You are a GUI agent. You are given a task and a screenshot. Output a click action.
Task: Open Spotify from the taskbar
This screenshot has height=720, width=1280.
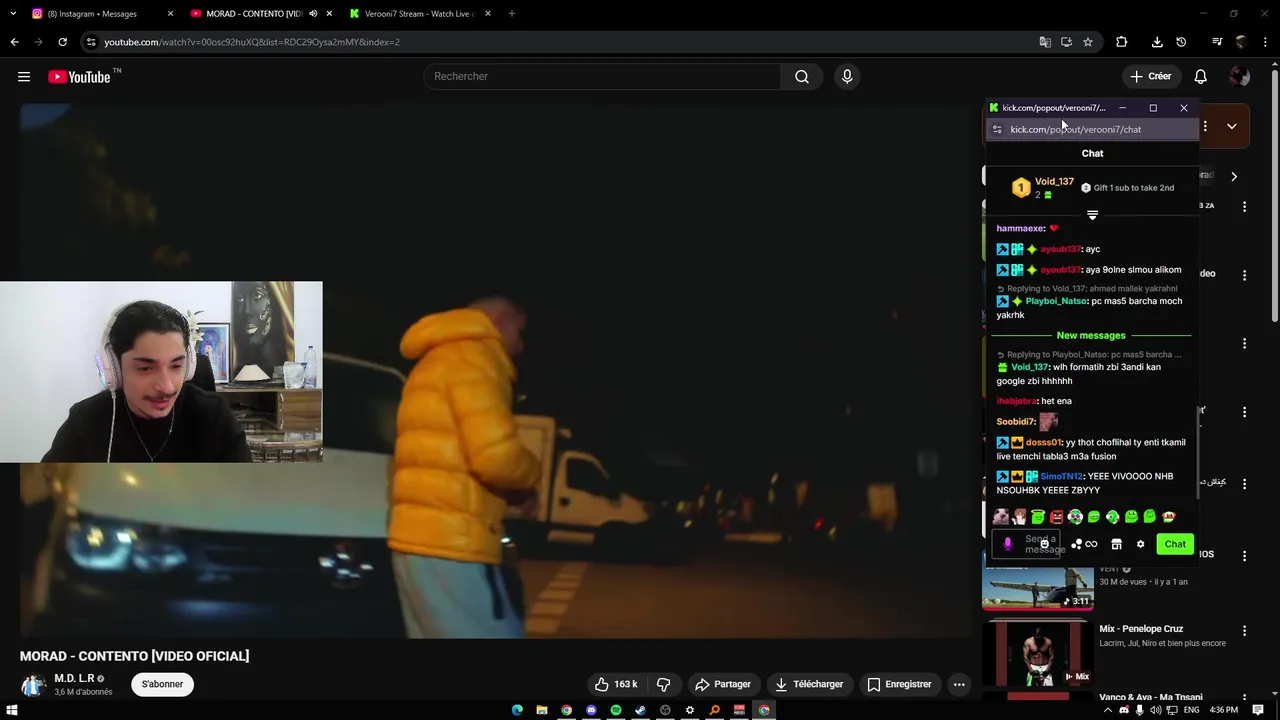coord(616,710)
